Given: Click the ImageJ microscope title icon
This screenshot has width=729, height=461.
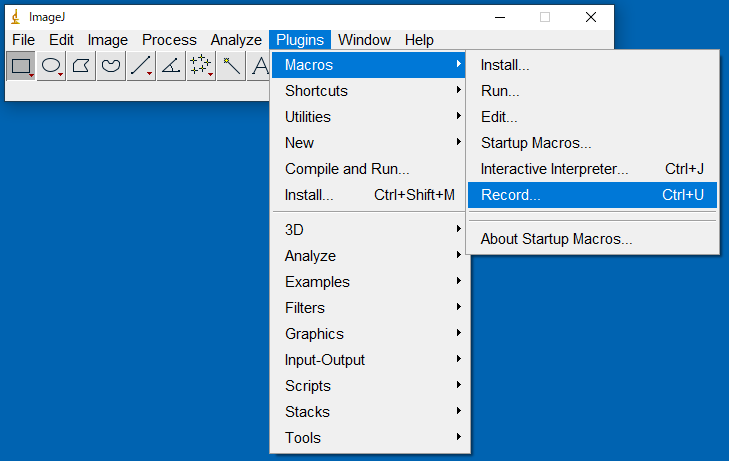Looking at the screenshot, I should click(x=16, y=17).
